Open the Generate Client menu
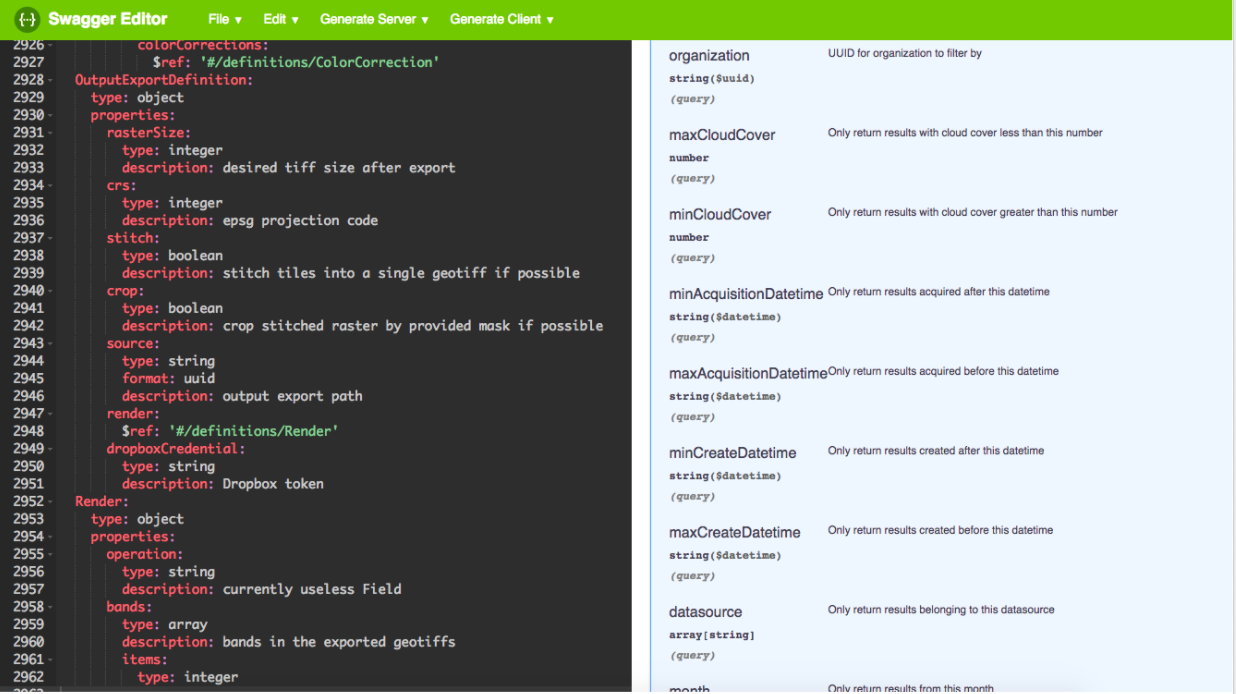The image size is (1236, 694). coord(502,19)
